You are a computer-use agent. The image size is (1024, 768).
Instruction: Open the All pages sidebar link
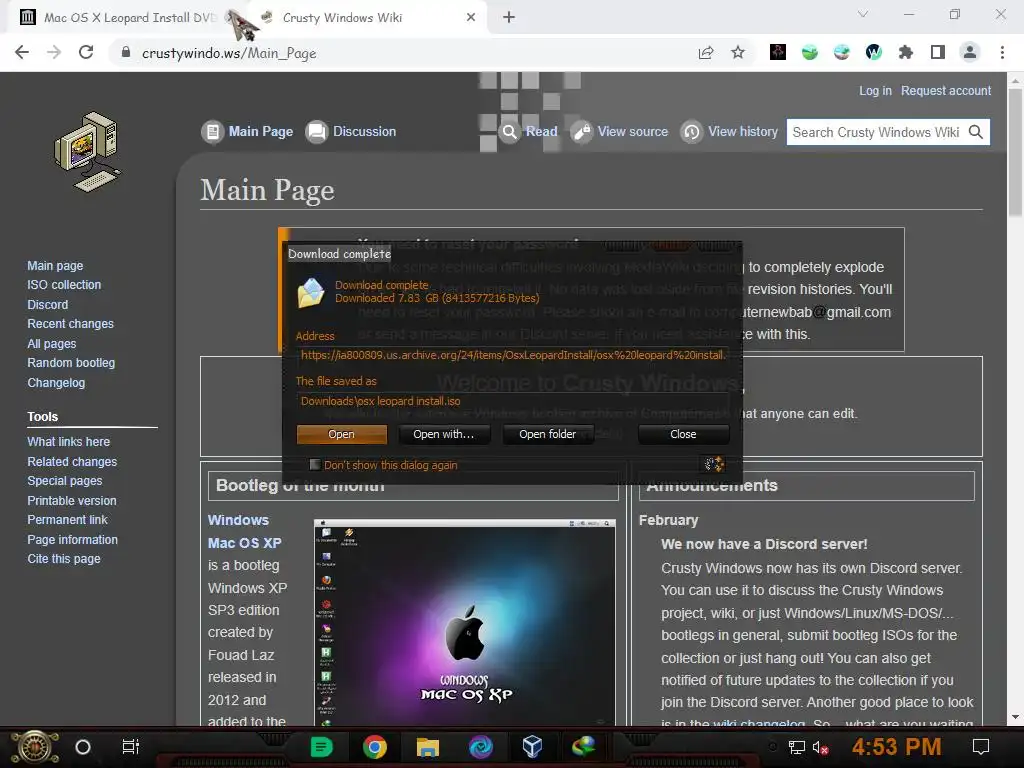52,344
